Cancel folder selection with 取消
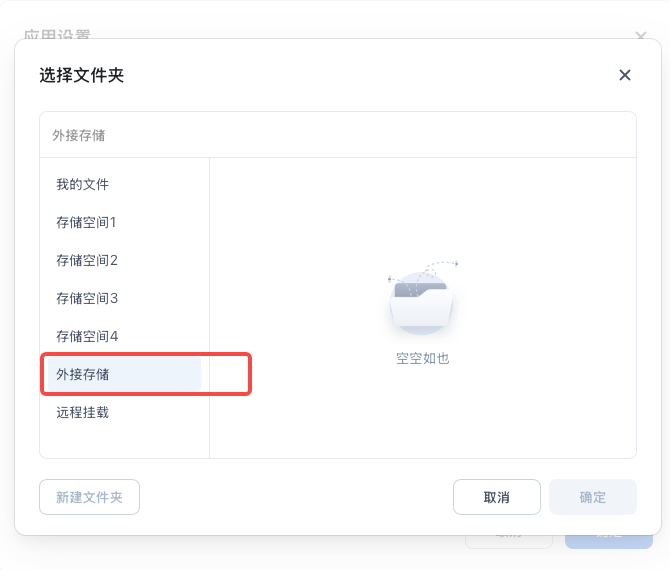This screenshot has width=670, height=570. (497, 497)
